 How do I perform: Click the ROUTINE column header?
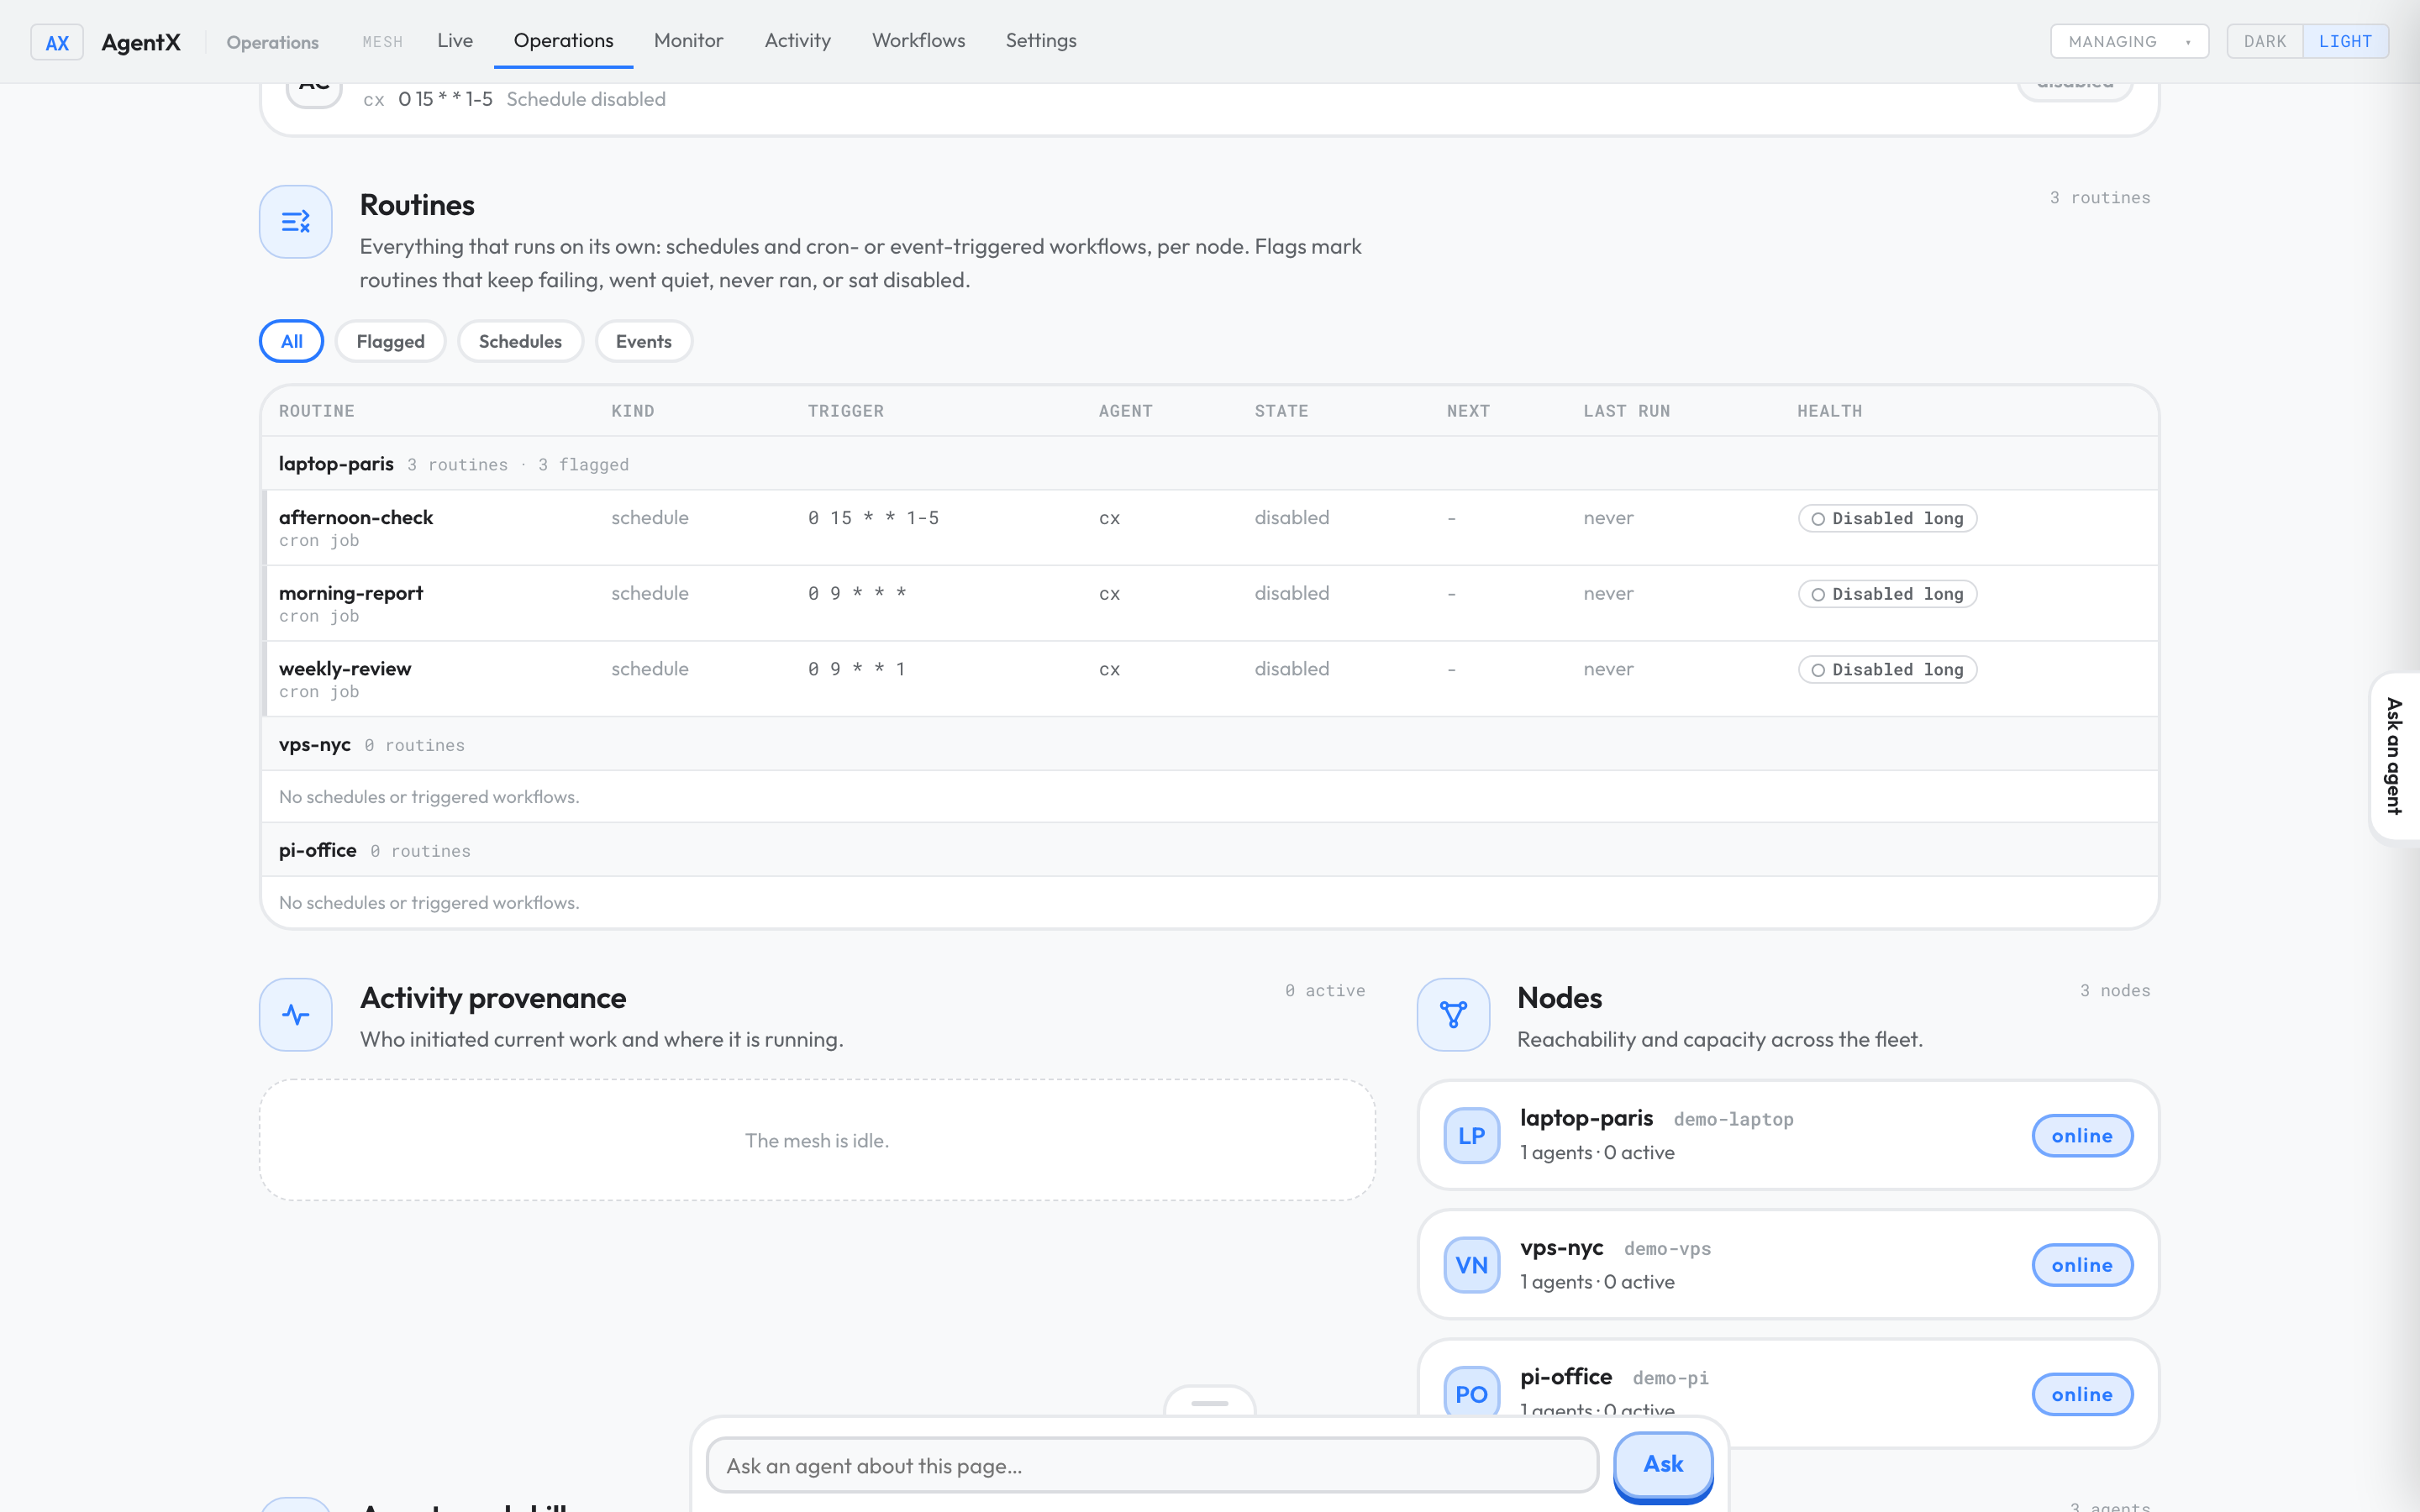pos(316,411)
